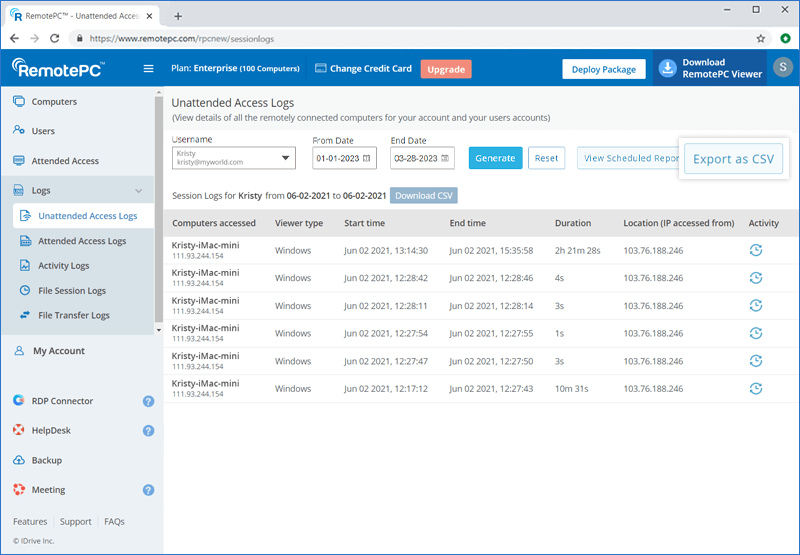The image size is (800, 555).
Task: Collapse the Logs section chevron
Action: [x=138, y=190]
